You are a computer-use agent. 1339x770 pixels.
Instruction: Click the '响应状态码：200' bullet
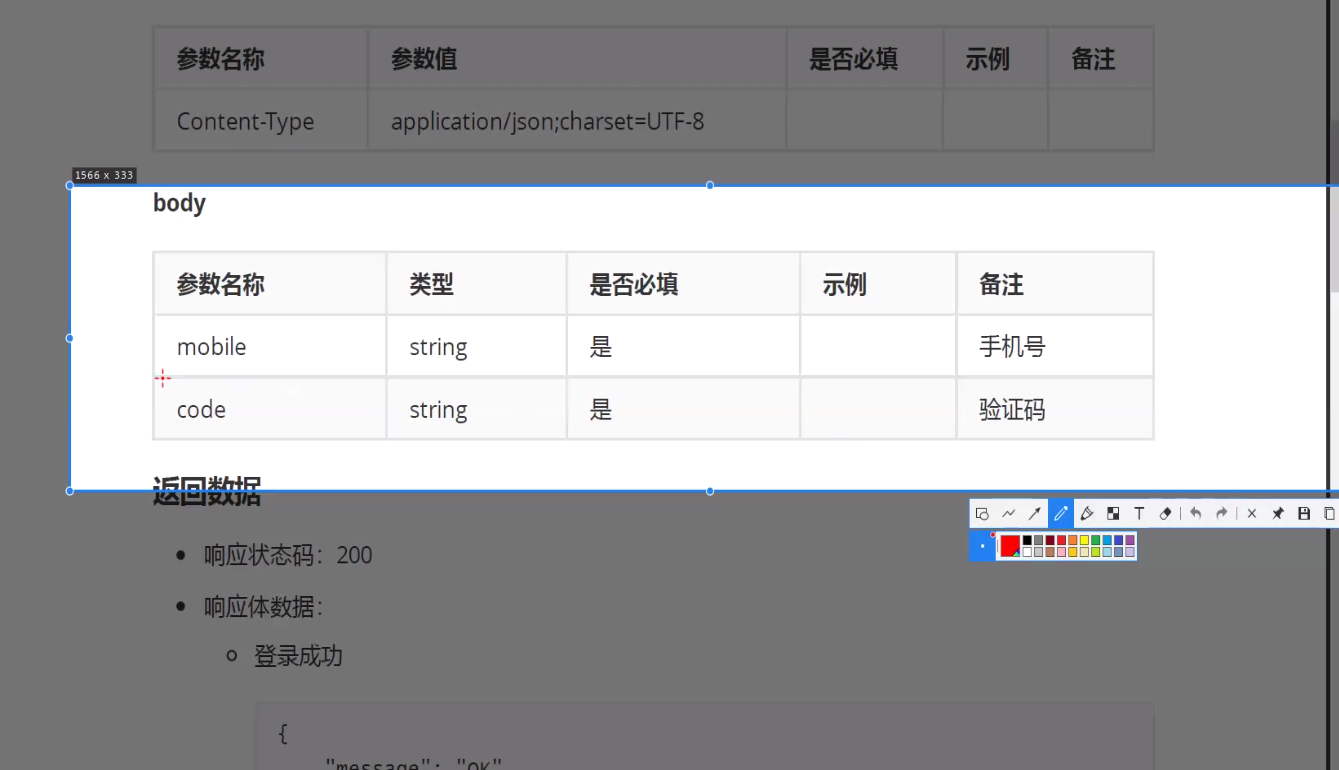click(288, 555)
